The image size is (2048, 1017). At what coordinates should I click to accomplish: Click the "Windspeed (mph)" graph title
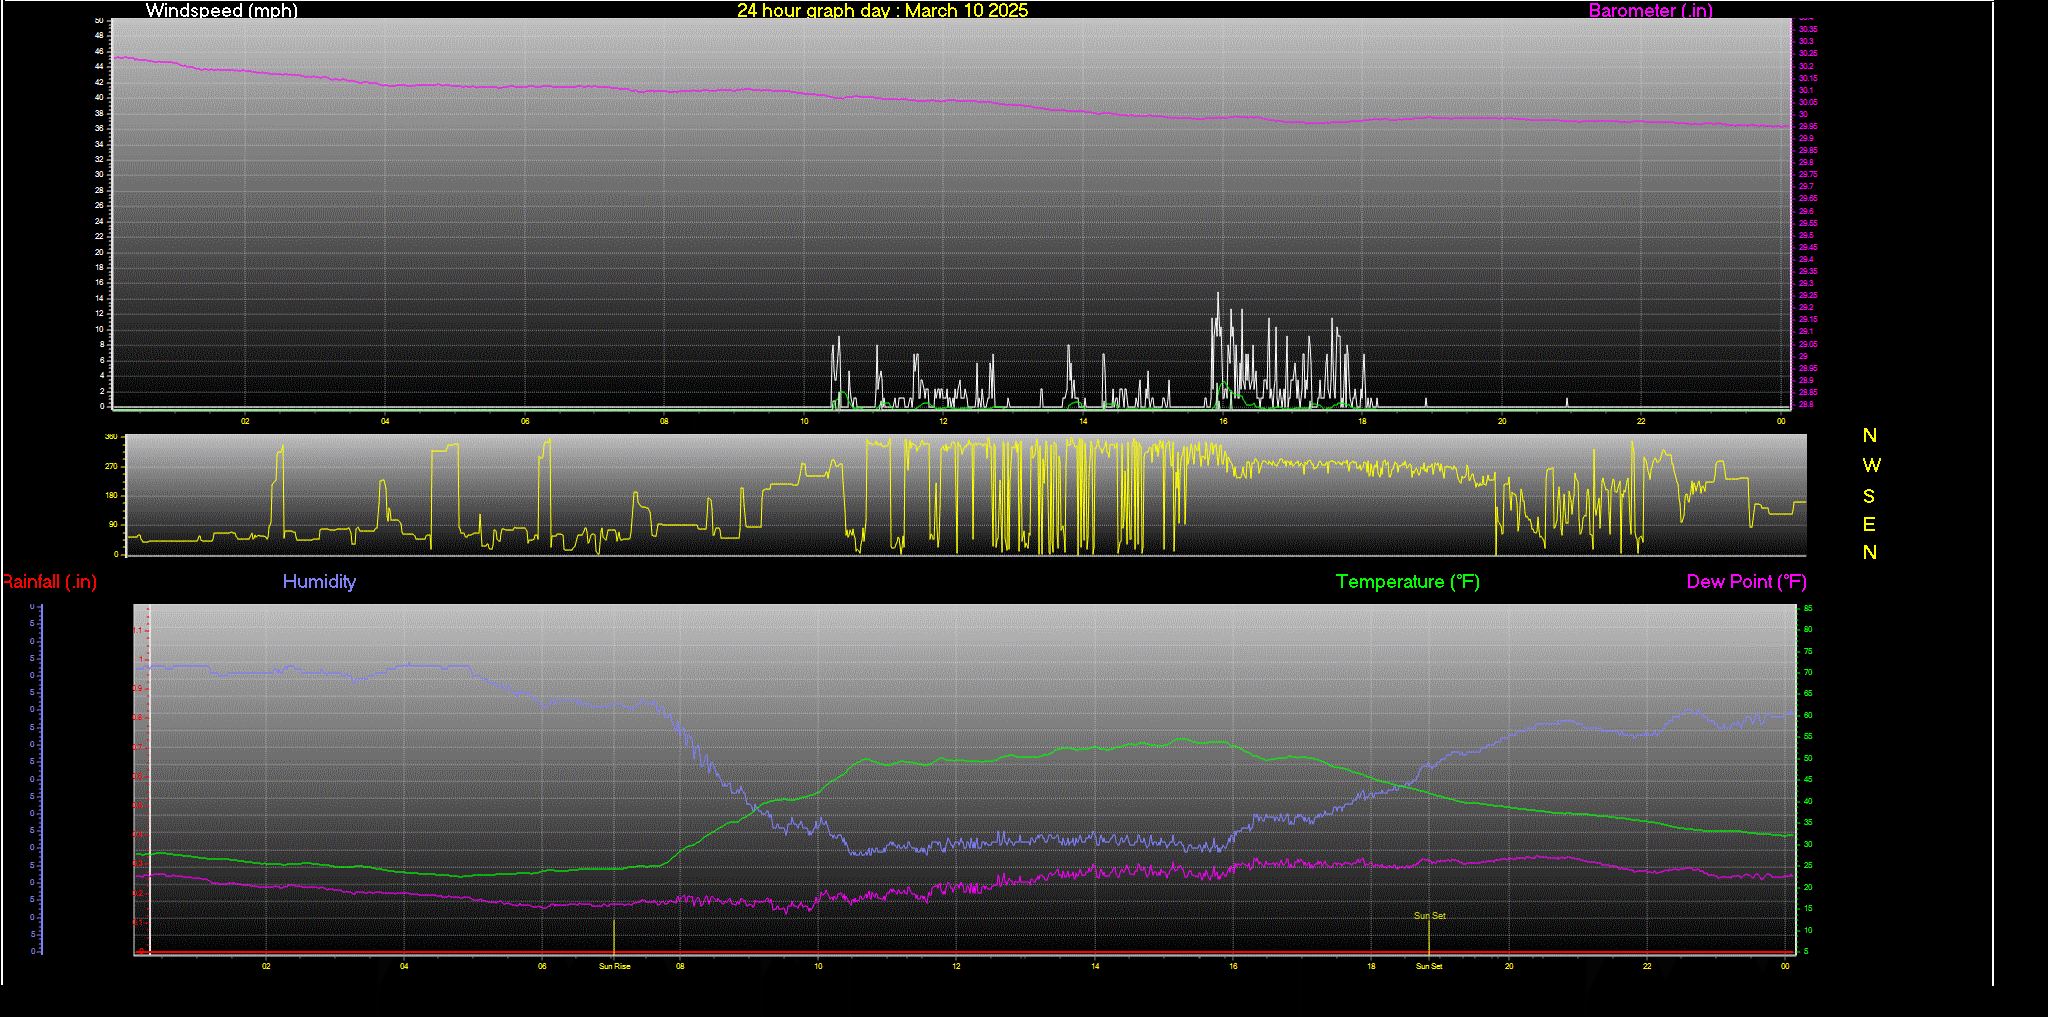[221, 11]
